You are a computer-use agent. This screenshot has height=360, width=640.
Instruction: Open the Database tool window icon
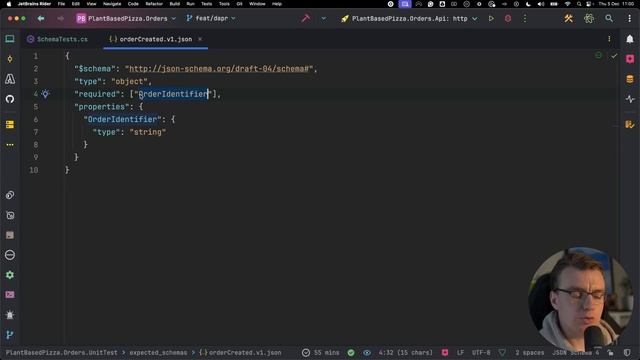coord(630,79)
